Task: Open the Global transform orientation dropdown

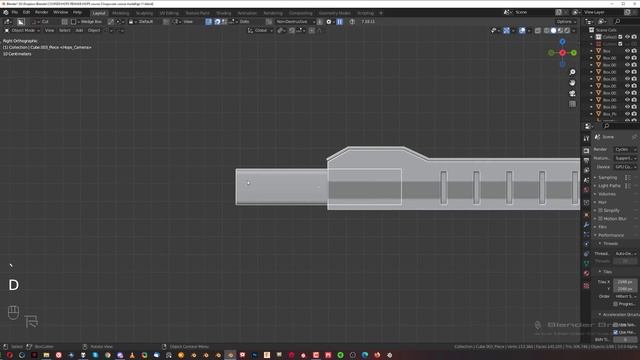Action: (x=260, y=31)
